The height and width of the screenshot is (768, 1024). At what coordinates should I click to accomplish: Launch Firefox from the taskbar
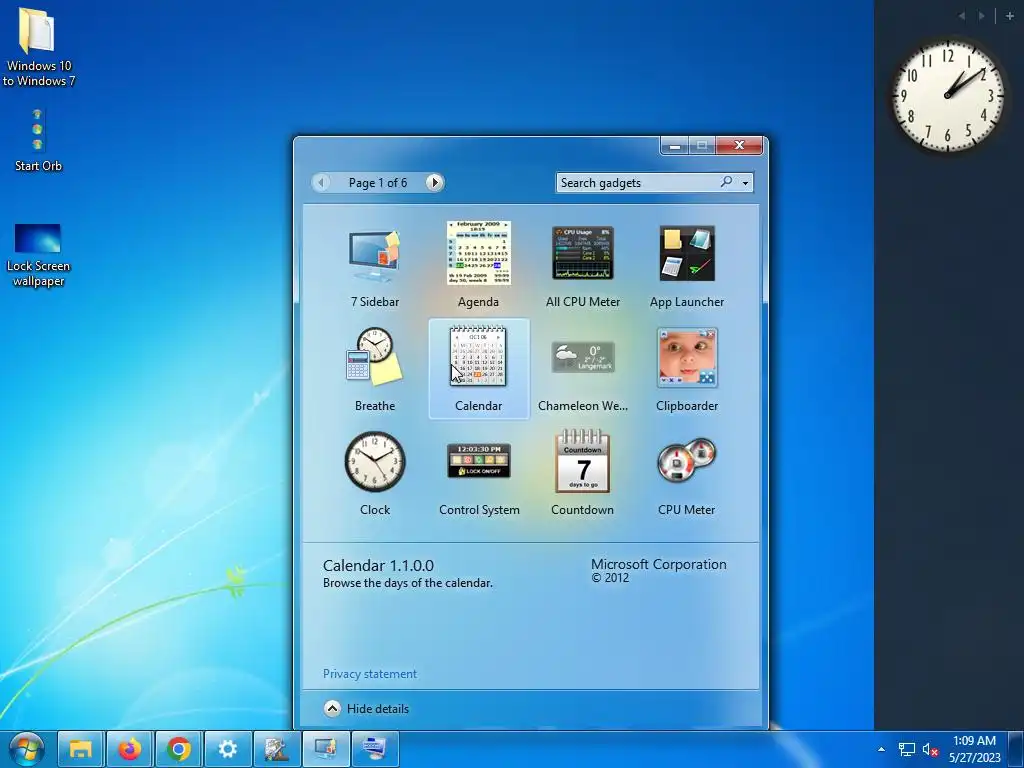(129, 749)
